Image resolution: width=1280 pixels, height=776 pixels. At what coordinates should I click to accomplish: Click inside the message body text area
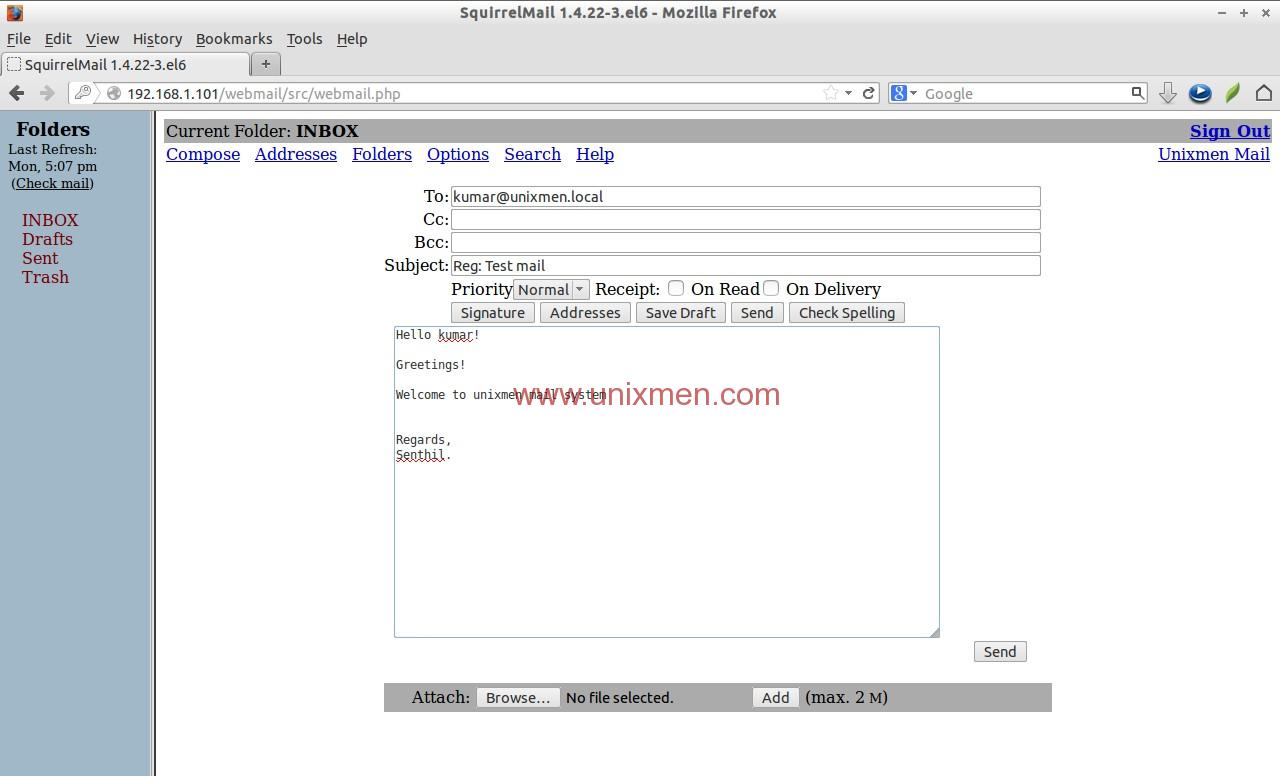click(x=667, y=482)
